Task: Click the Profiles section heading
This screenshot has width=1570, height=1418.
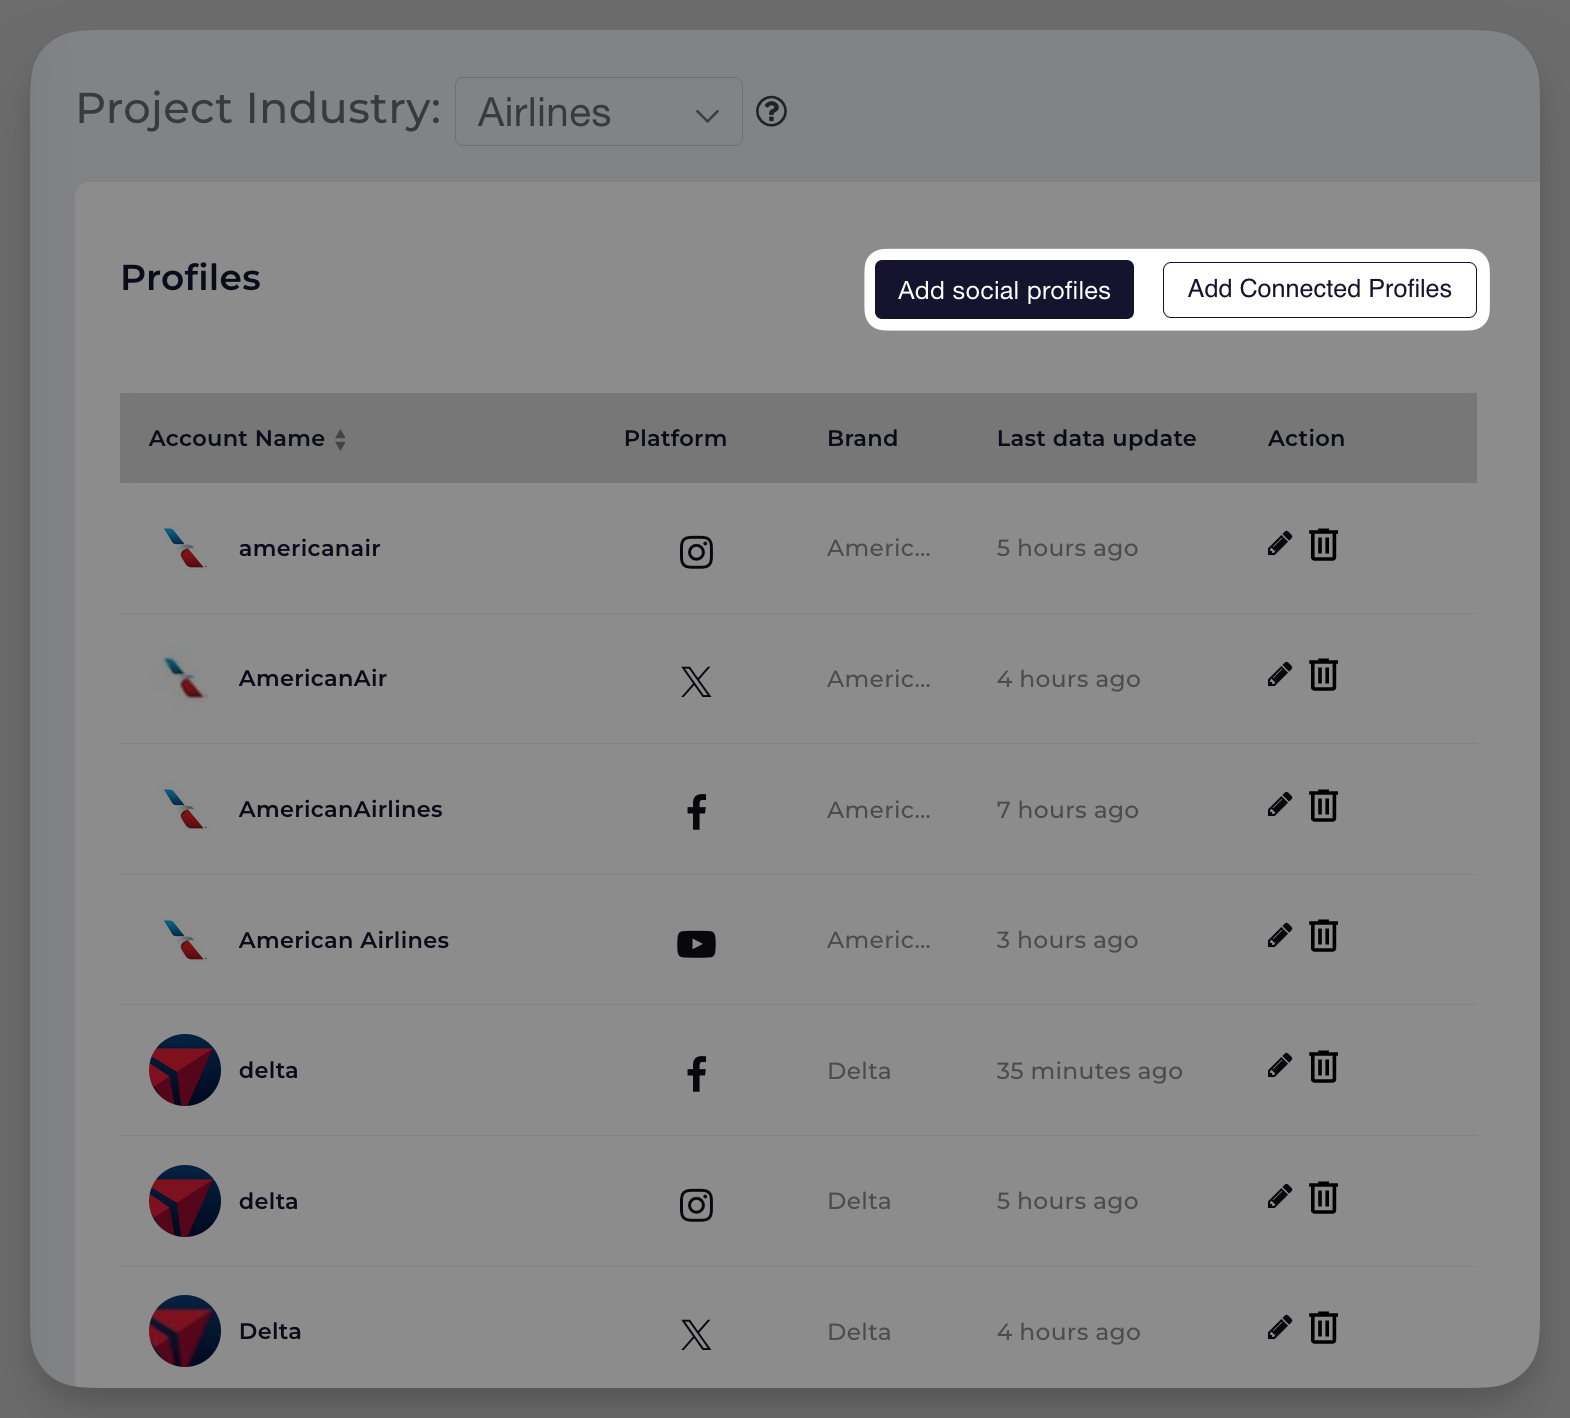Action: 191,278
